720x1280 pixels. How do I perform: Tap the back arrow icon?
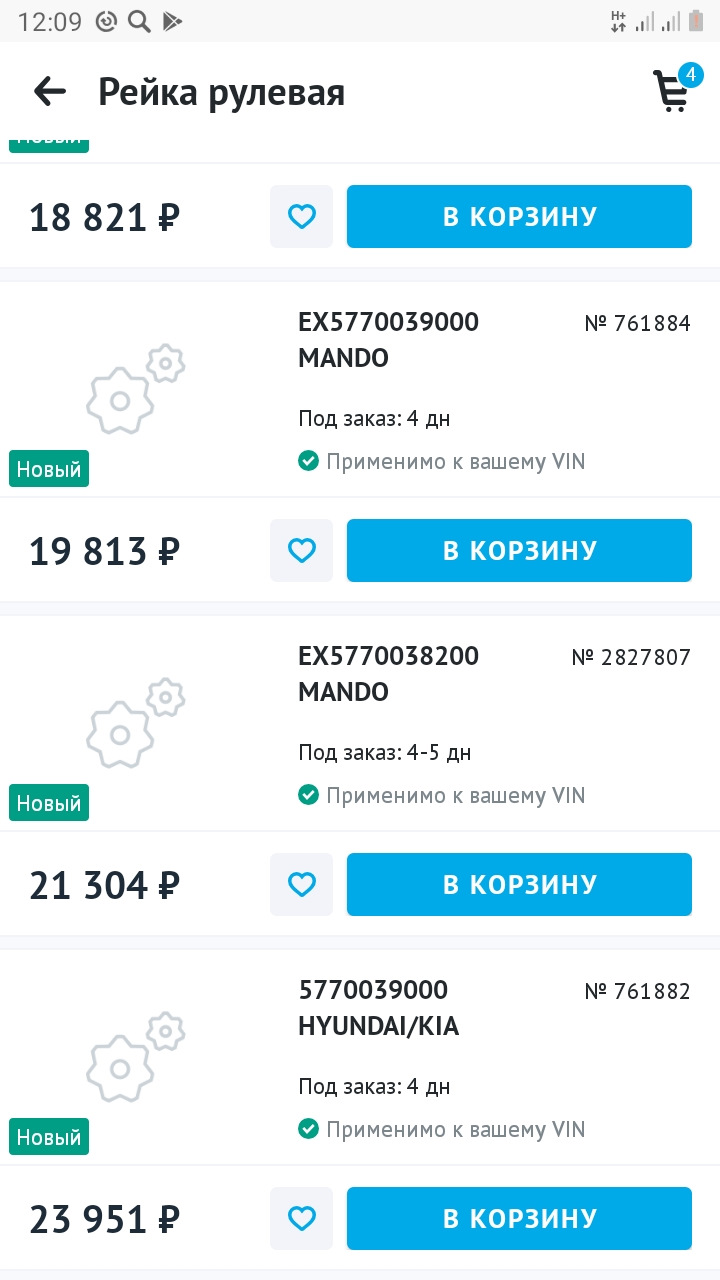(49, 92)
